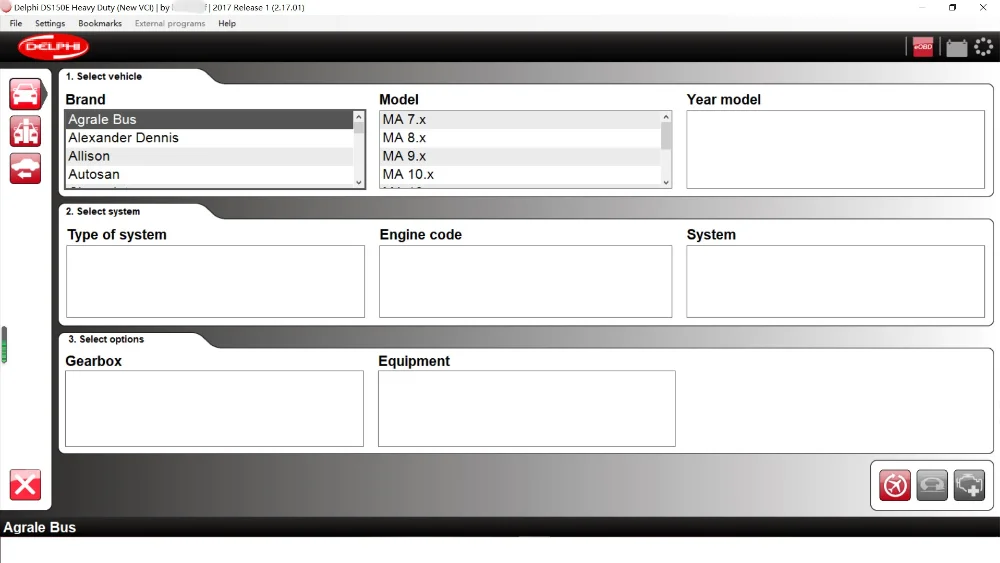The image size is (1000, 563).
Task: Click the Year model list box
Action: 835,149
